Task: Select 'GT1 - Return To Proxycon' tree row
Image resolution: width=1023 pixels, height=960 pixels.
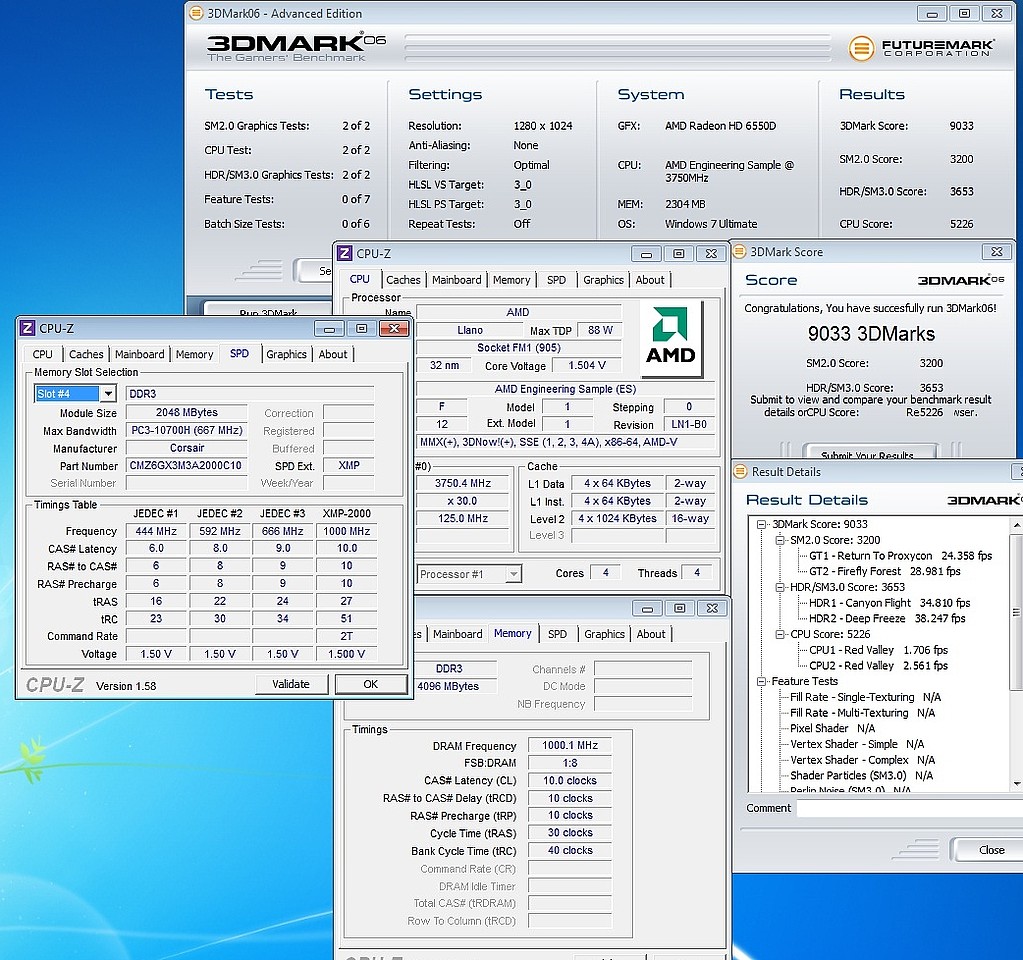Action: pyautogui.click(x=900, y=556)
